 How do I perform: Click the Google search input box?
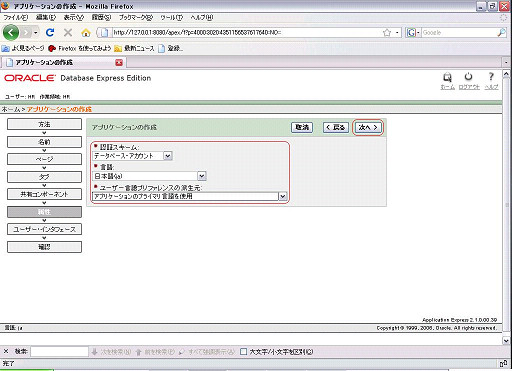[x=459, y=33]
